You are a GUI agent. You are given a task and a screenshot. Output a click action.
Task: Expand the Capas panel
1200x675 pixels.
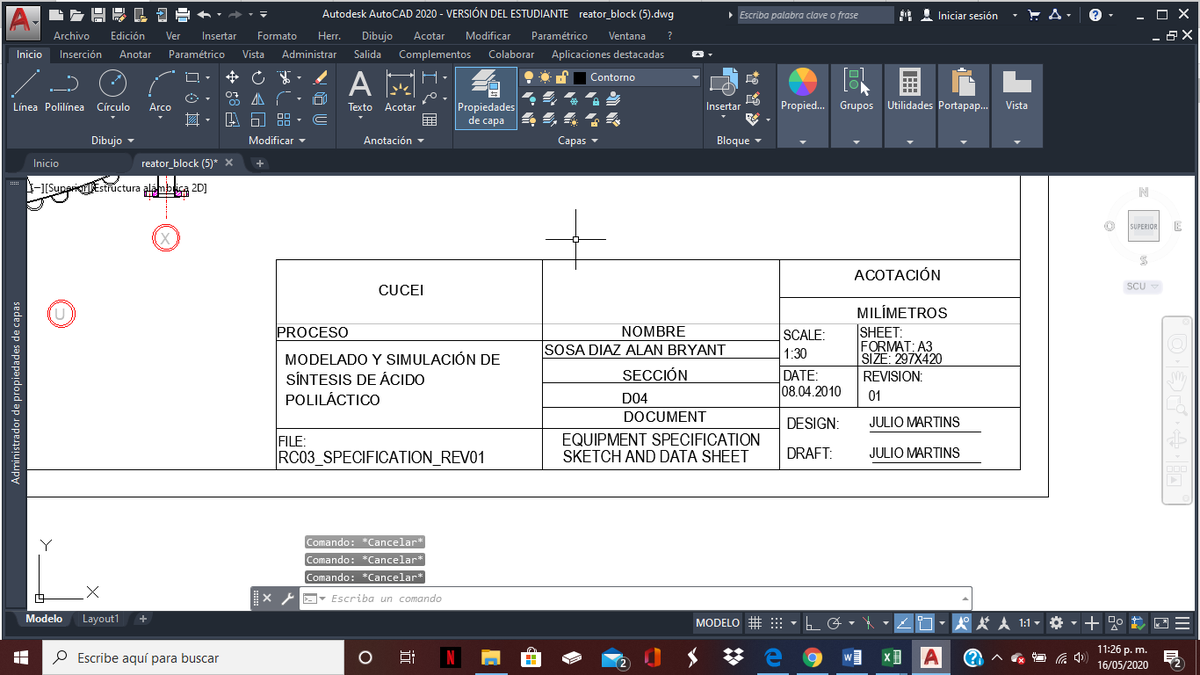tap(578, 141)
